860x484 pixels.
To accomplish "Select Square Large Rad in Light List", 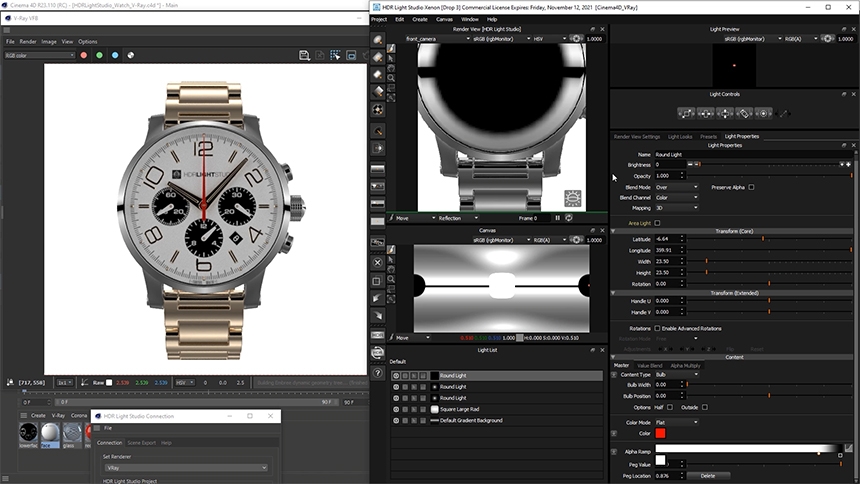I will pyautogui.click(x=497, y=409).
